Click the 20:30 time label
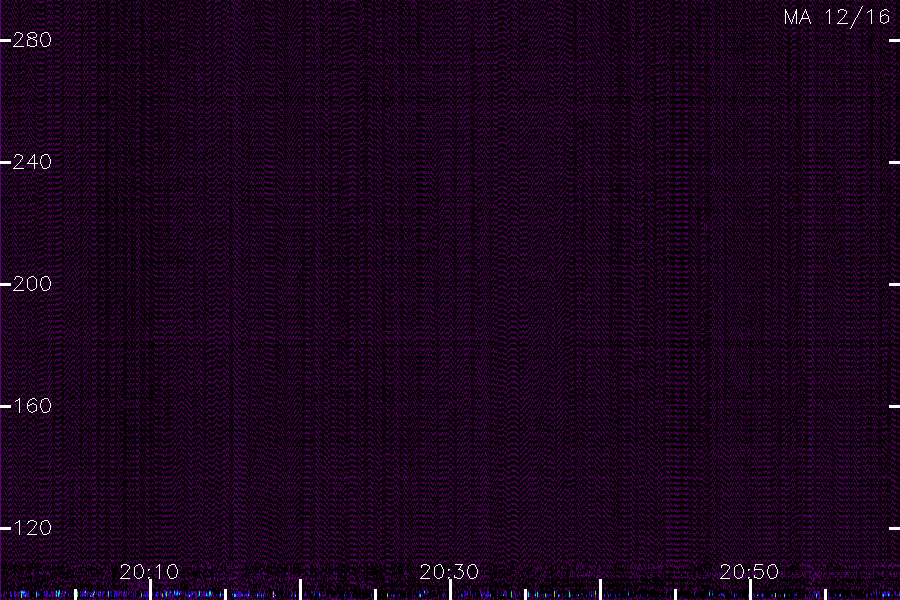 point(449,571)
